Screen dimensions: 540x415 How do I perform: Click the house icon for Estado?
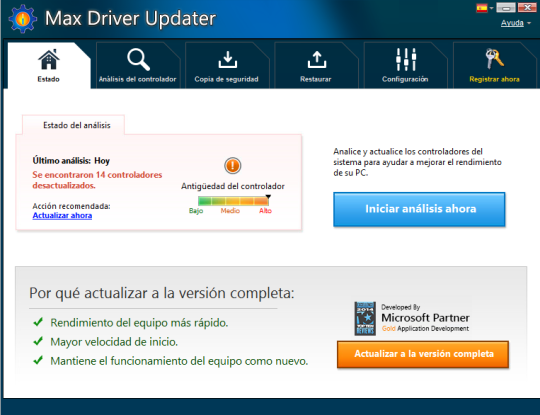point(49,60)
